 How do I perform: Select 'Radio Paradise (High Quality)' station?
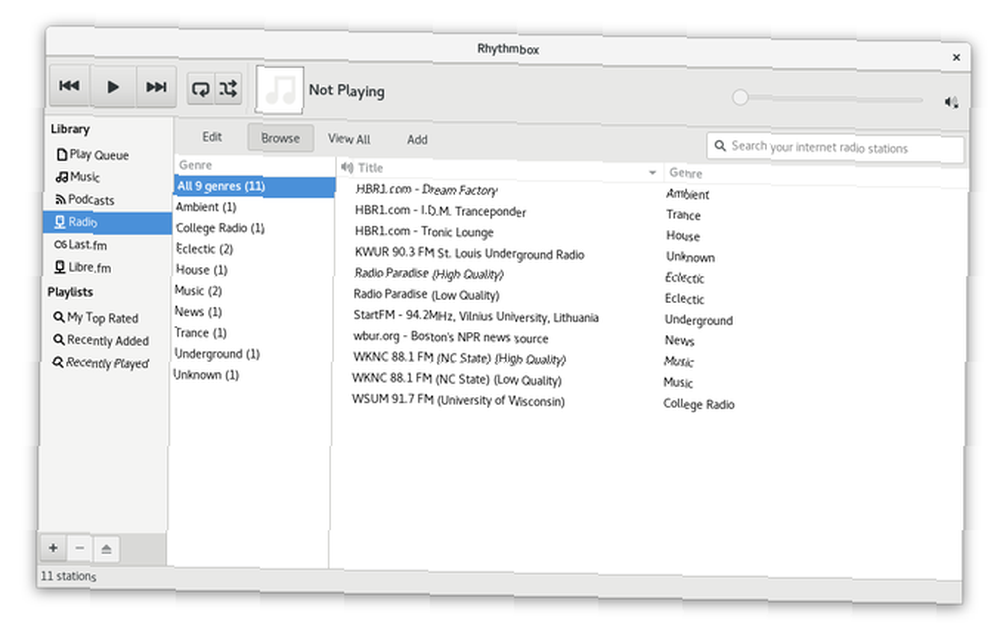point(429,274)
